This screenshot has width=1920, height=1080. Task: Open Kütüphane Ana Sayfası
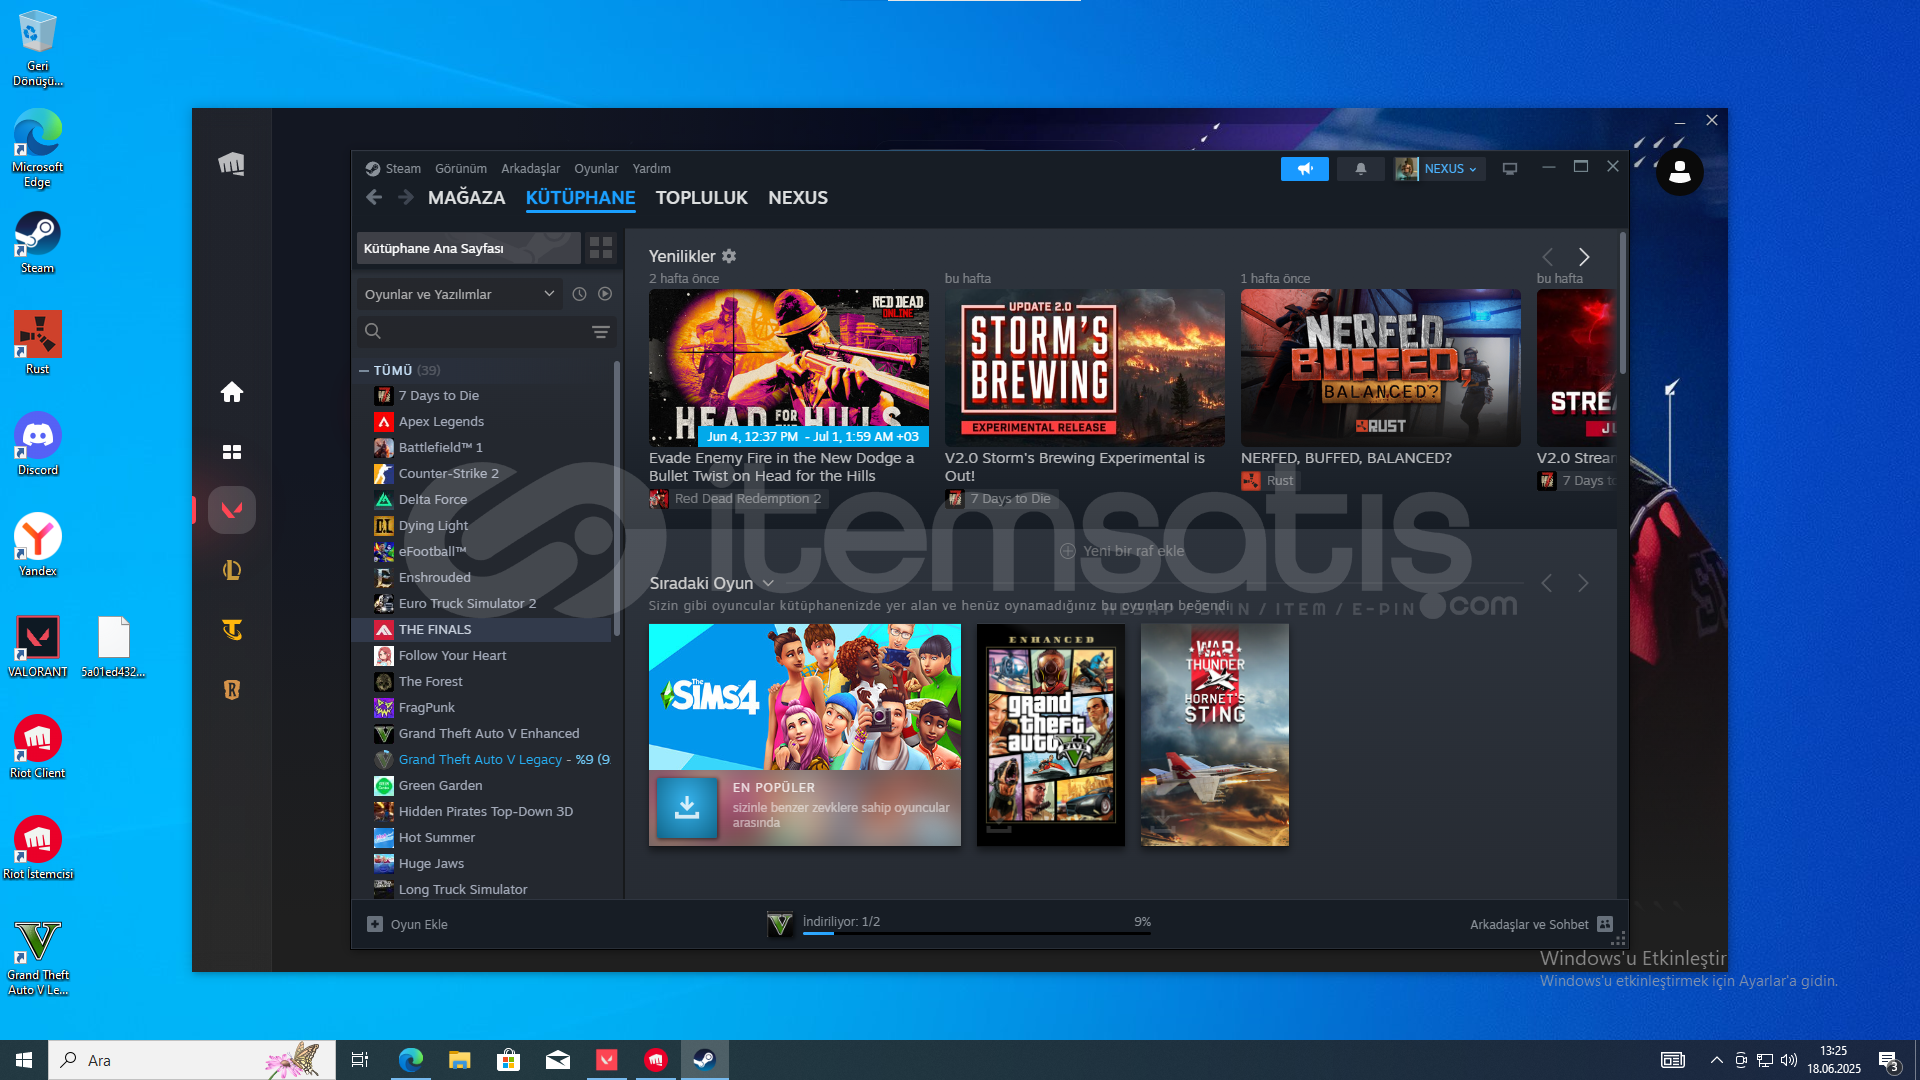tap(468, 248)
